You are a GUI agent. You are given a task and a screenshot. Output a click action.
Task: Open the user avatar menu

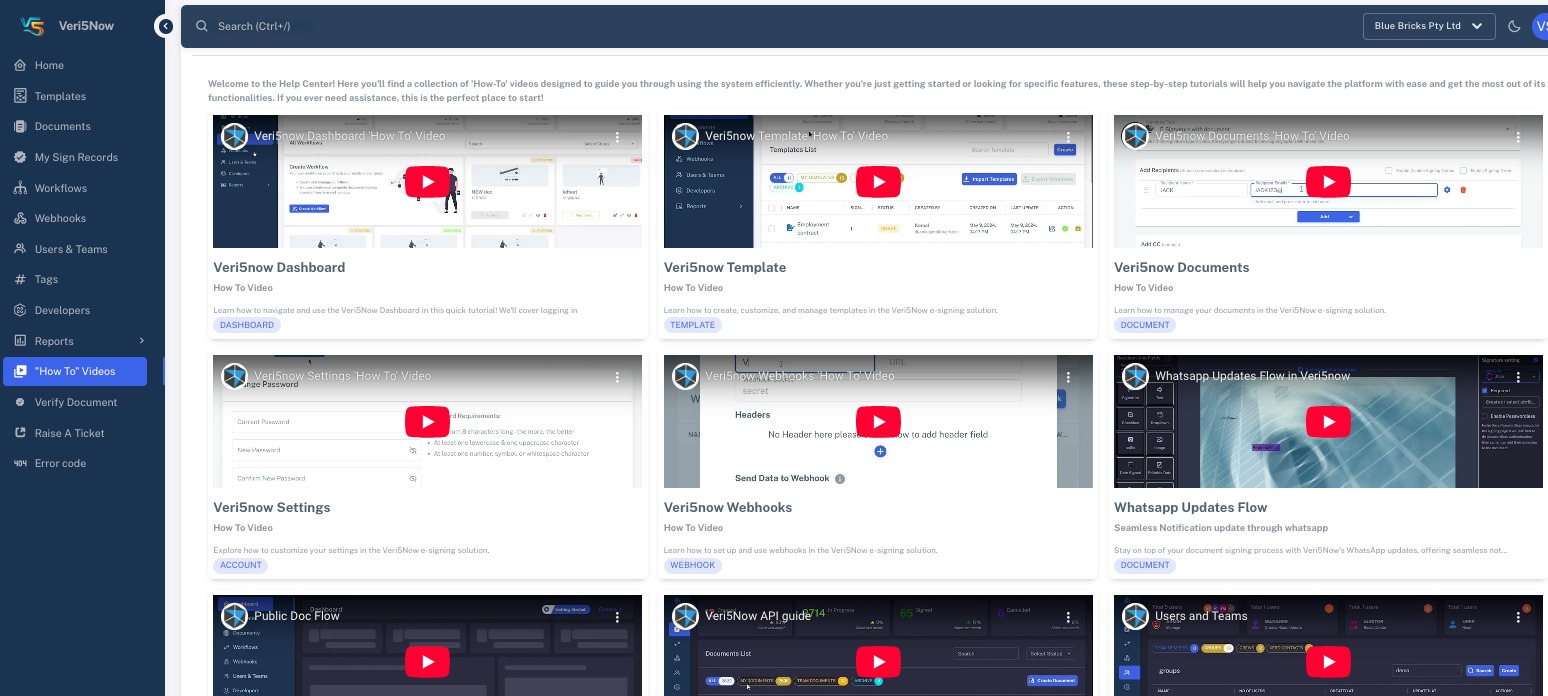coord(1540,26)
